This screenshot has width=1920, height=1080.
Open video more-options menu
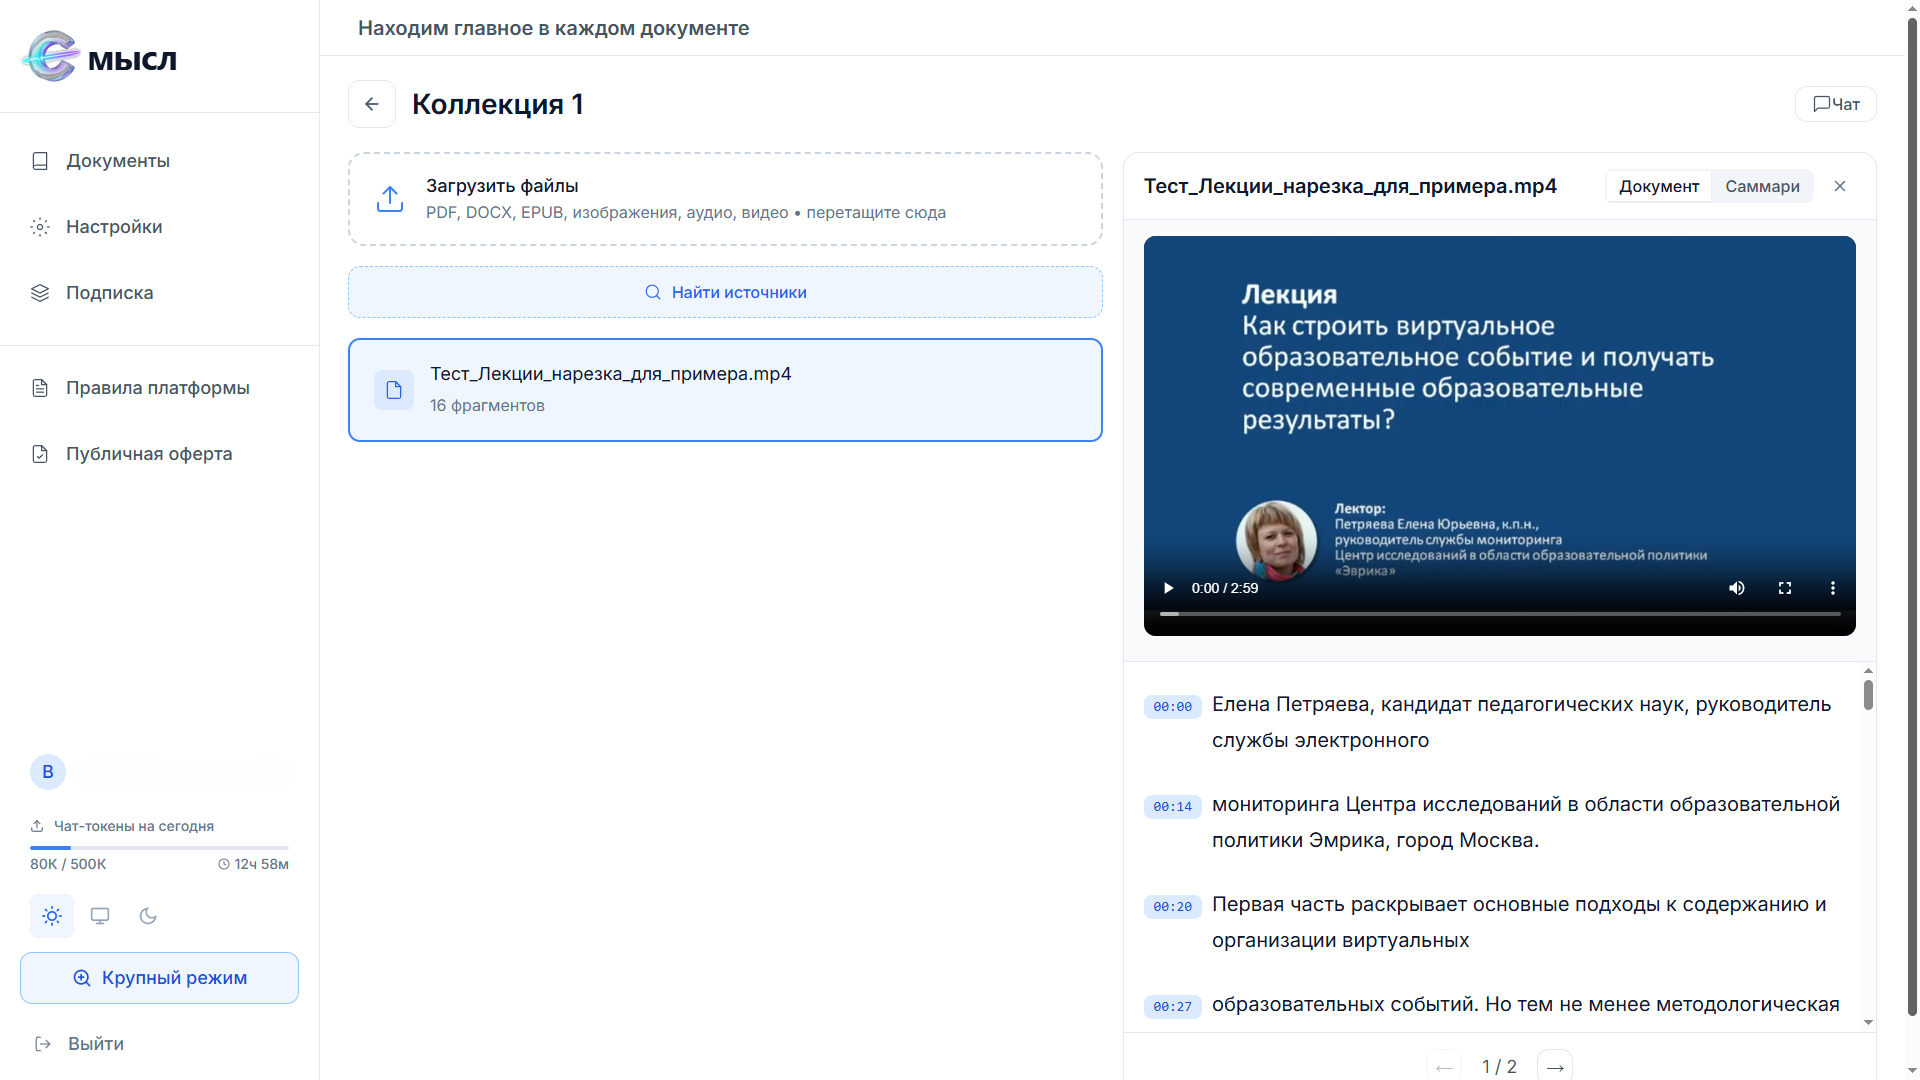coord(1833,588)
